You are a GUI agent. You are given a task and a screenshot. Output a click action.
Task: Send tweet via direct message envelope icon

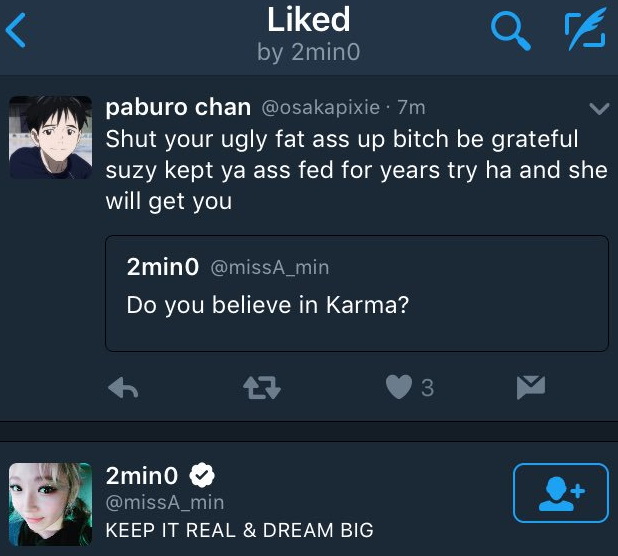530,388
